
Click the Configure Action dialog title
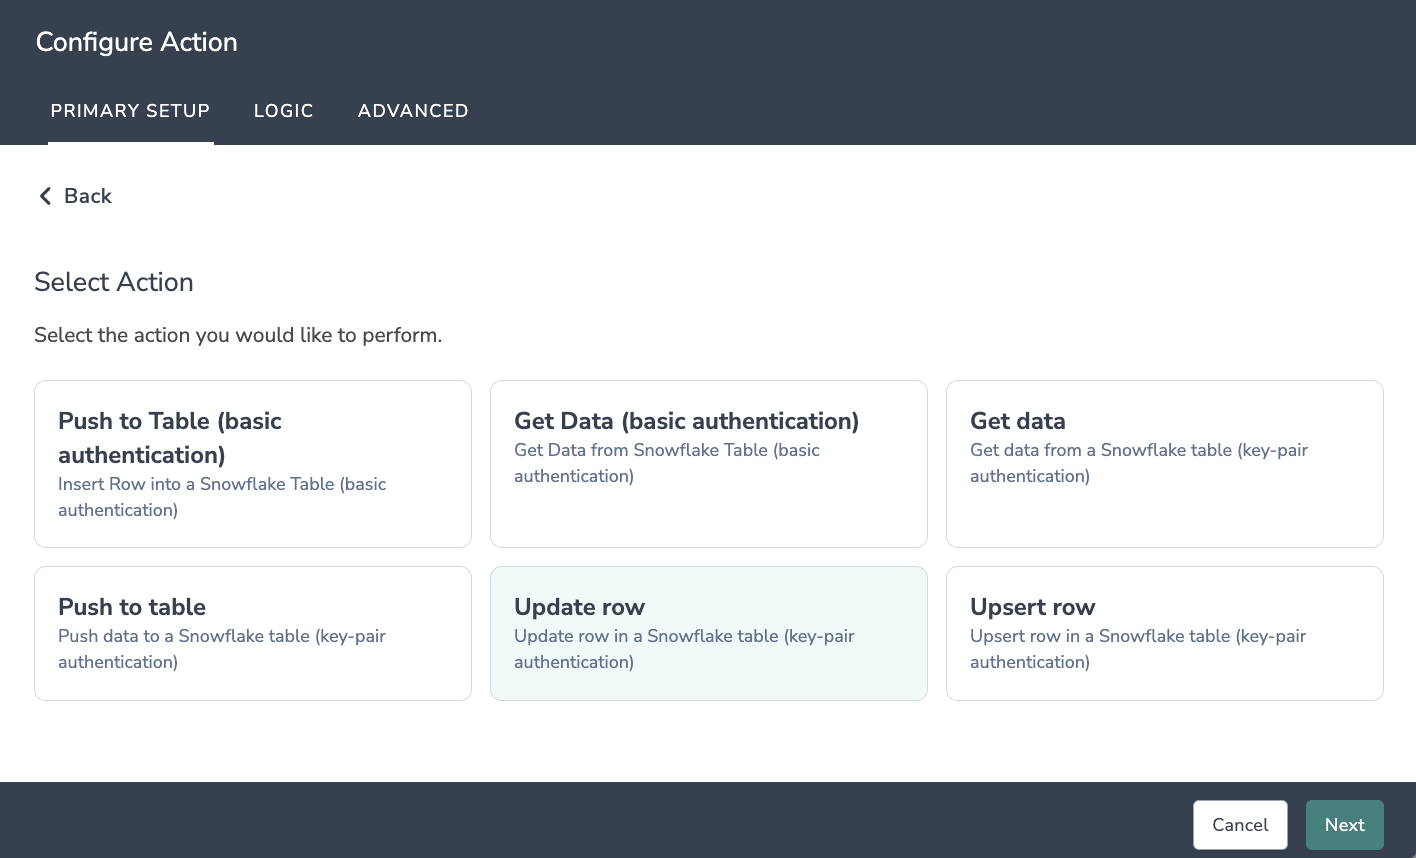tap(137, 42)
